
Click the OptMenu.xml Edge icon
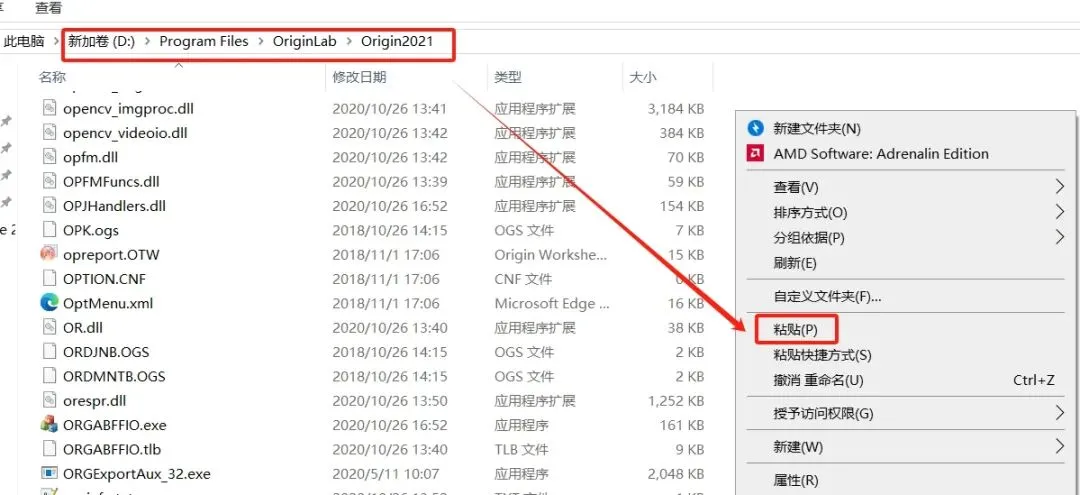click(x=48, y=302)
